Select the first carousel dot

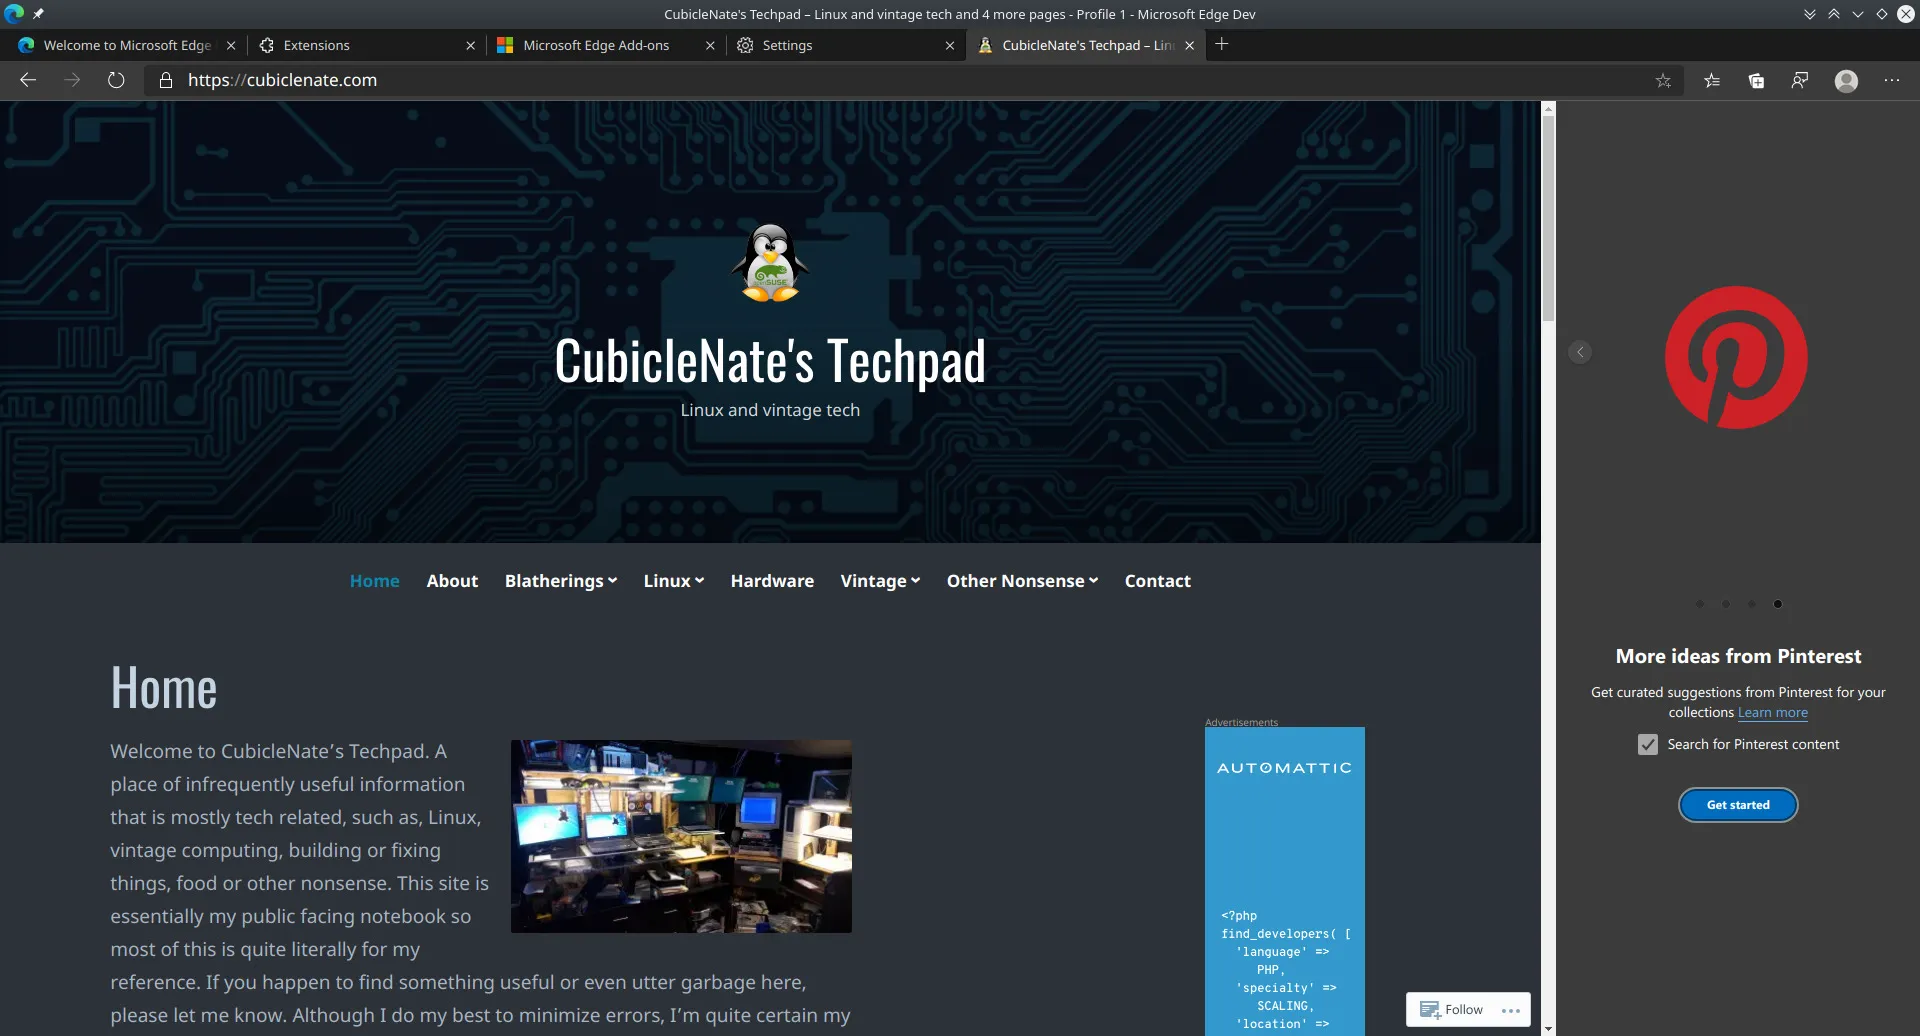[x=1701, y=604]
